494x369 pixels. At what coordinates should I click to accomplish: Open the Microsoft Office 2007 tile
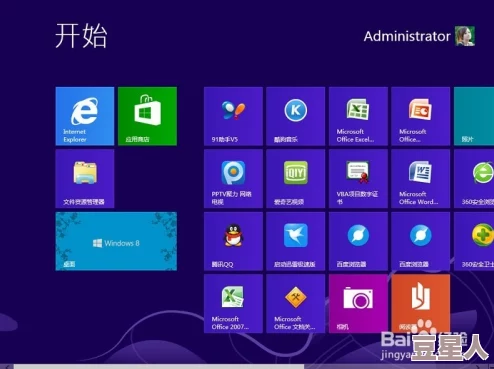click(233, 304)
